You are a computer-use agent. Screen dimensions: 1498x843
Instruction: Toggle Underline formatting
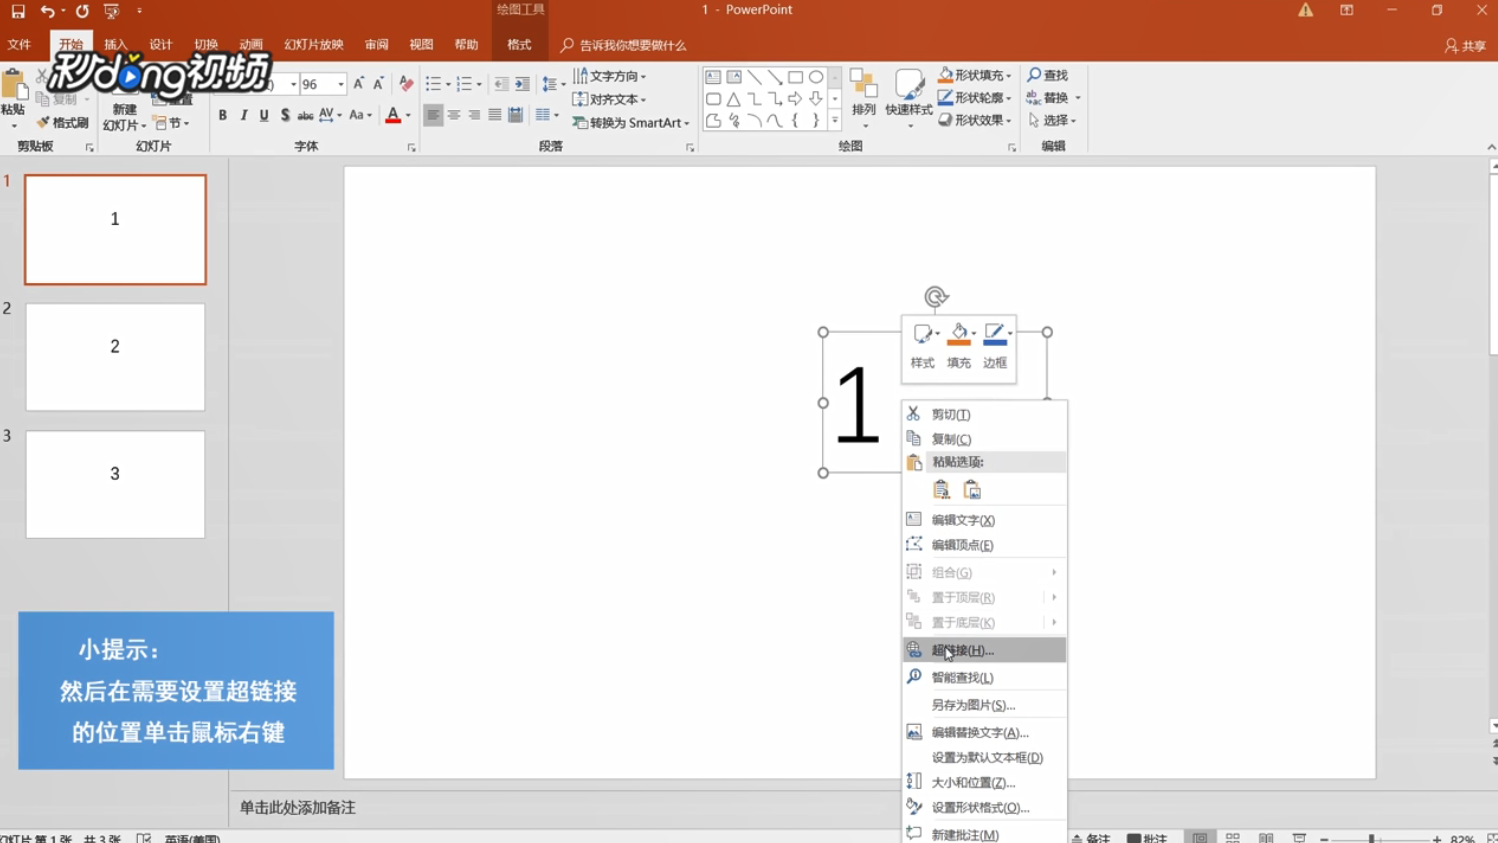click(x=264, y=116)
